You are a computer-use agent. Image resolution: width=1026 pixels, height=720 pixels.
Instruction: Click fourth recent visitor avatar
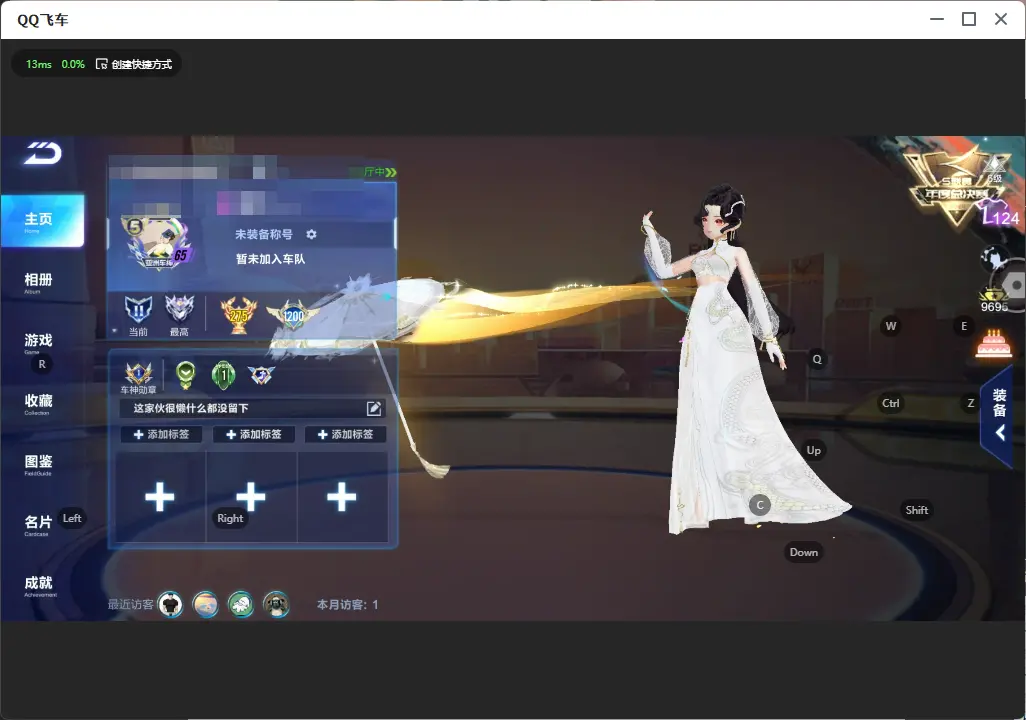(x=276, y=604)
